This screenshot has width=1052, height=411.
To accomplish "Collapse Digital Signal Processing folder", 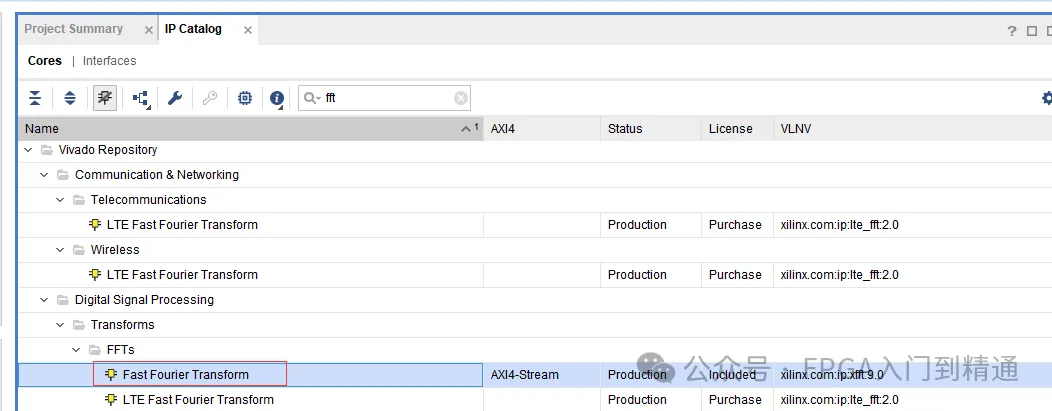I will point(44,300).
